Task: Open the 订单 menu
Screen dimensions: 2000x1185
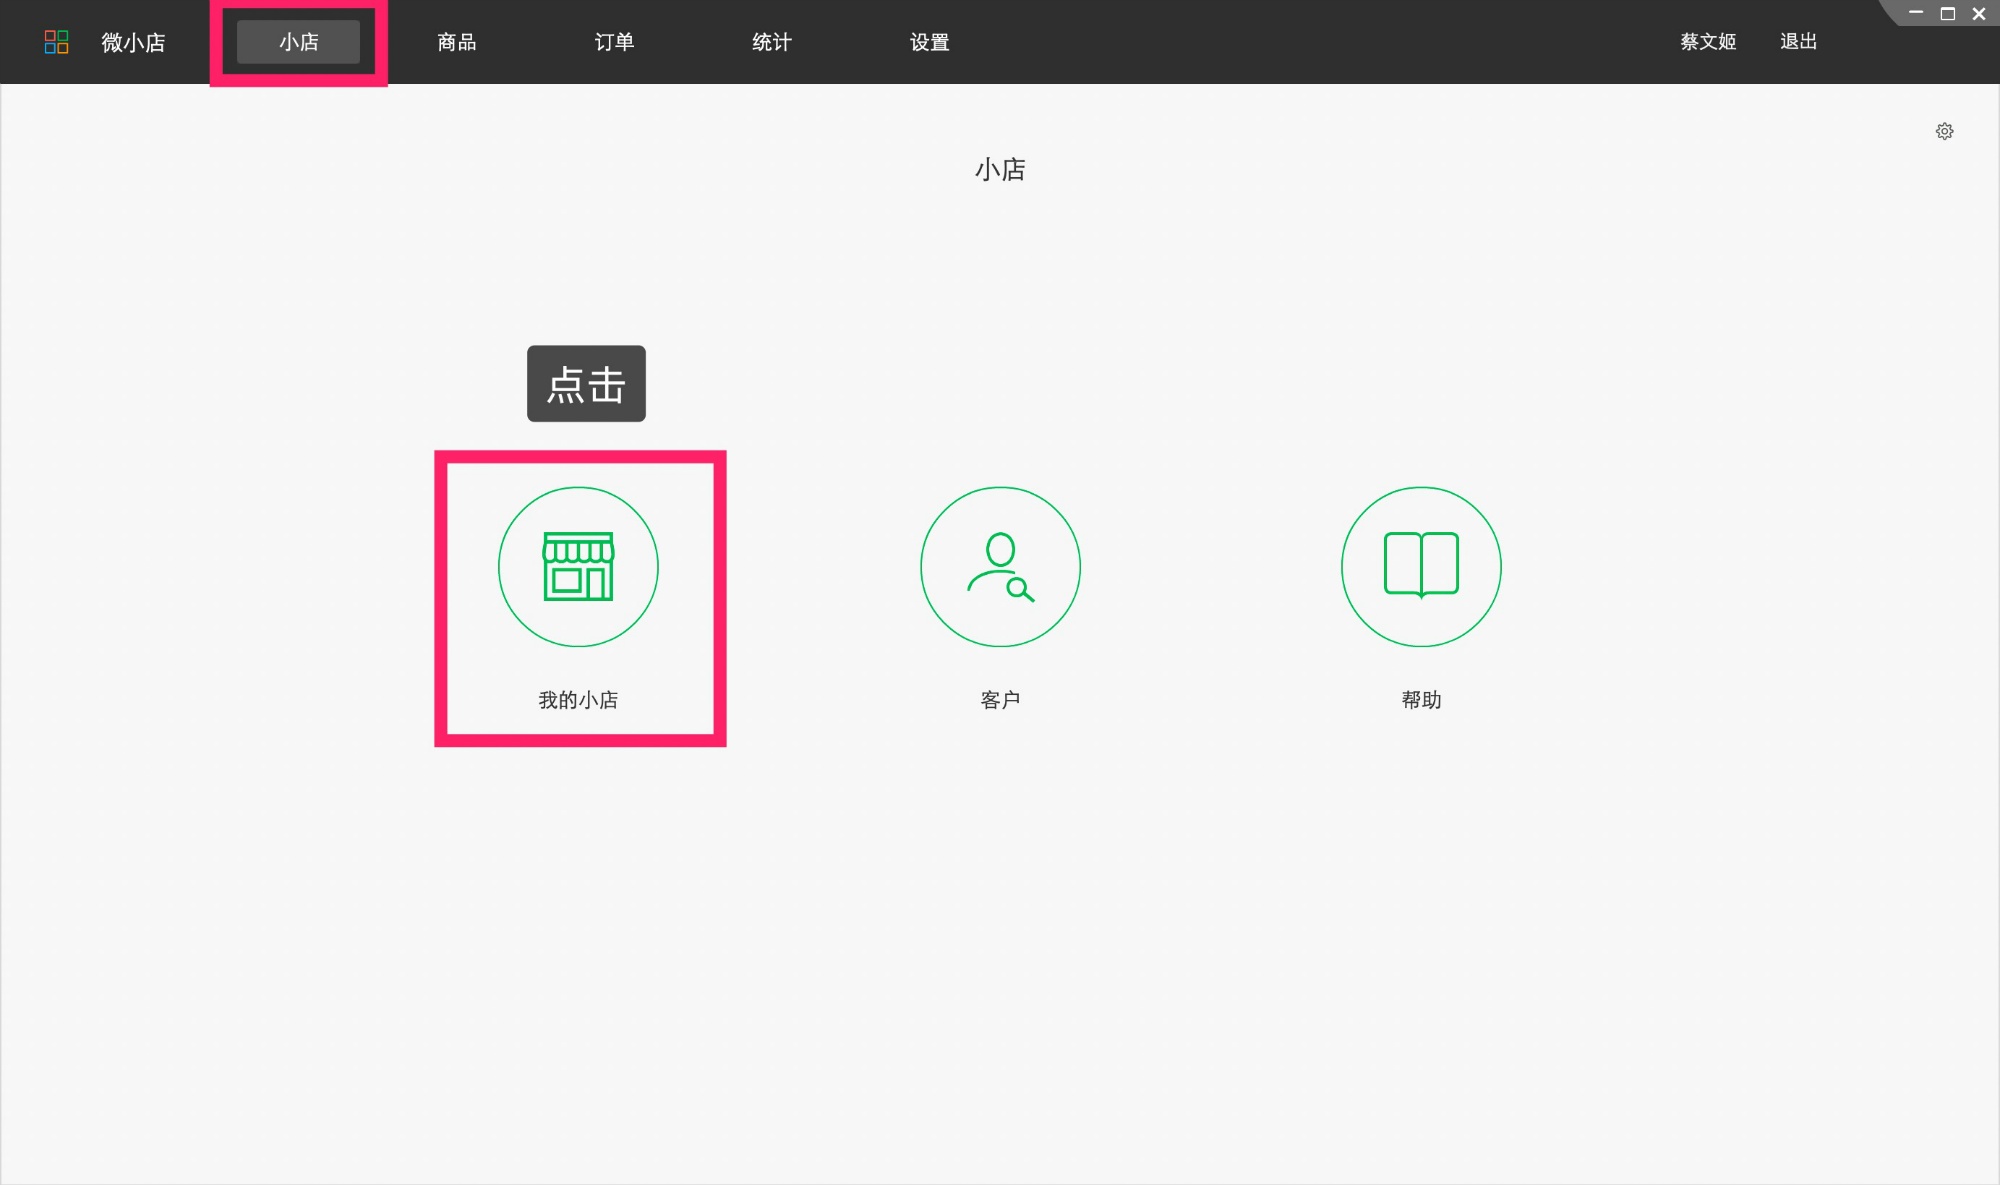Action: click(x=613, y=41)
